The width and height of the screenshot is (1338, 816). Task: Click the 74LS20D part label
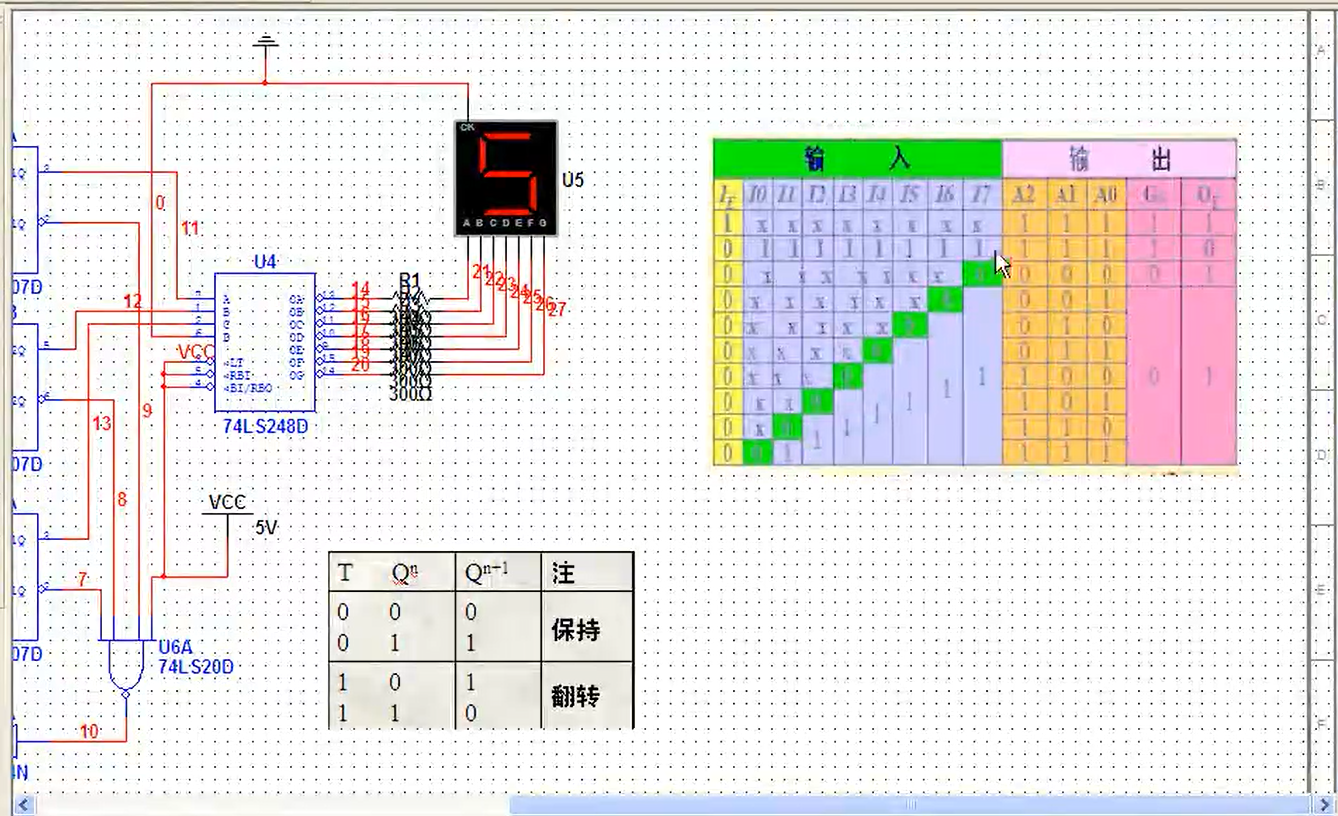point(195,665)
